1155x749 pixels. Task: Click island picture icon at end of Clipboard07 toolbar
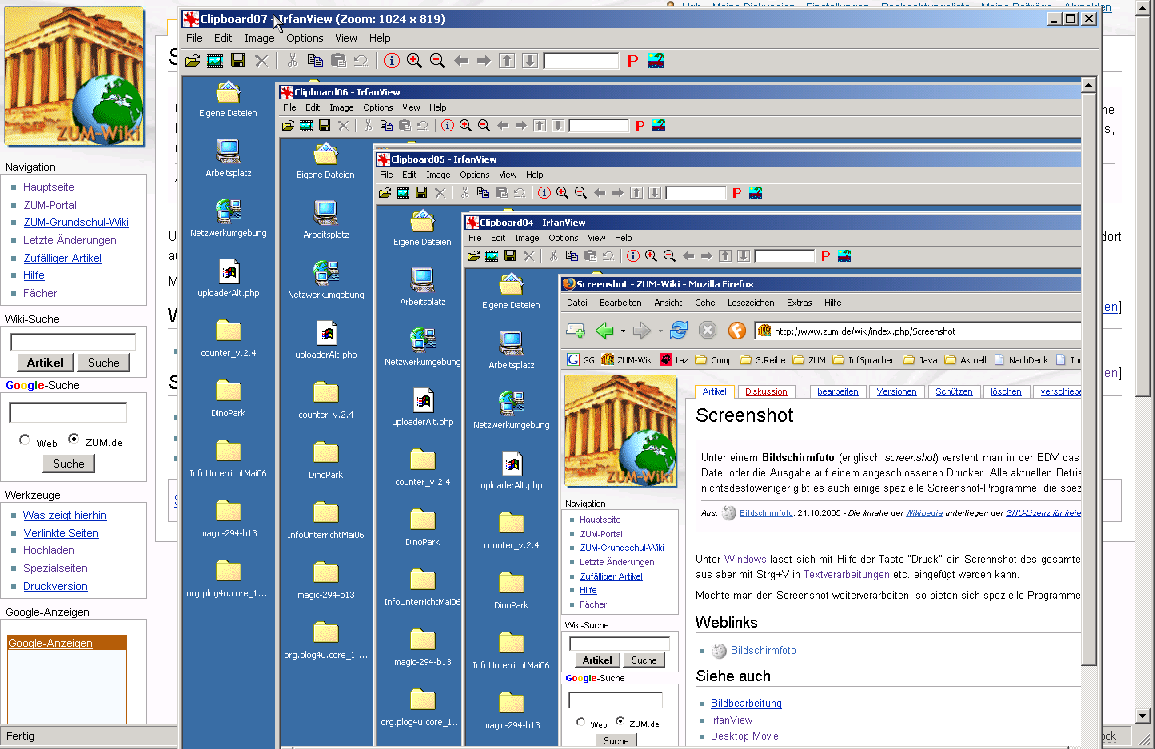[656, 61]
